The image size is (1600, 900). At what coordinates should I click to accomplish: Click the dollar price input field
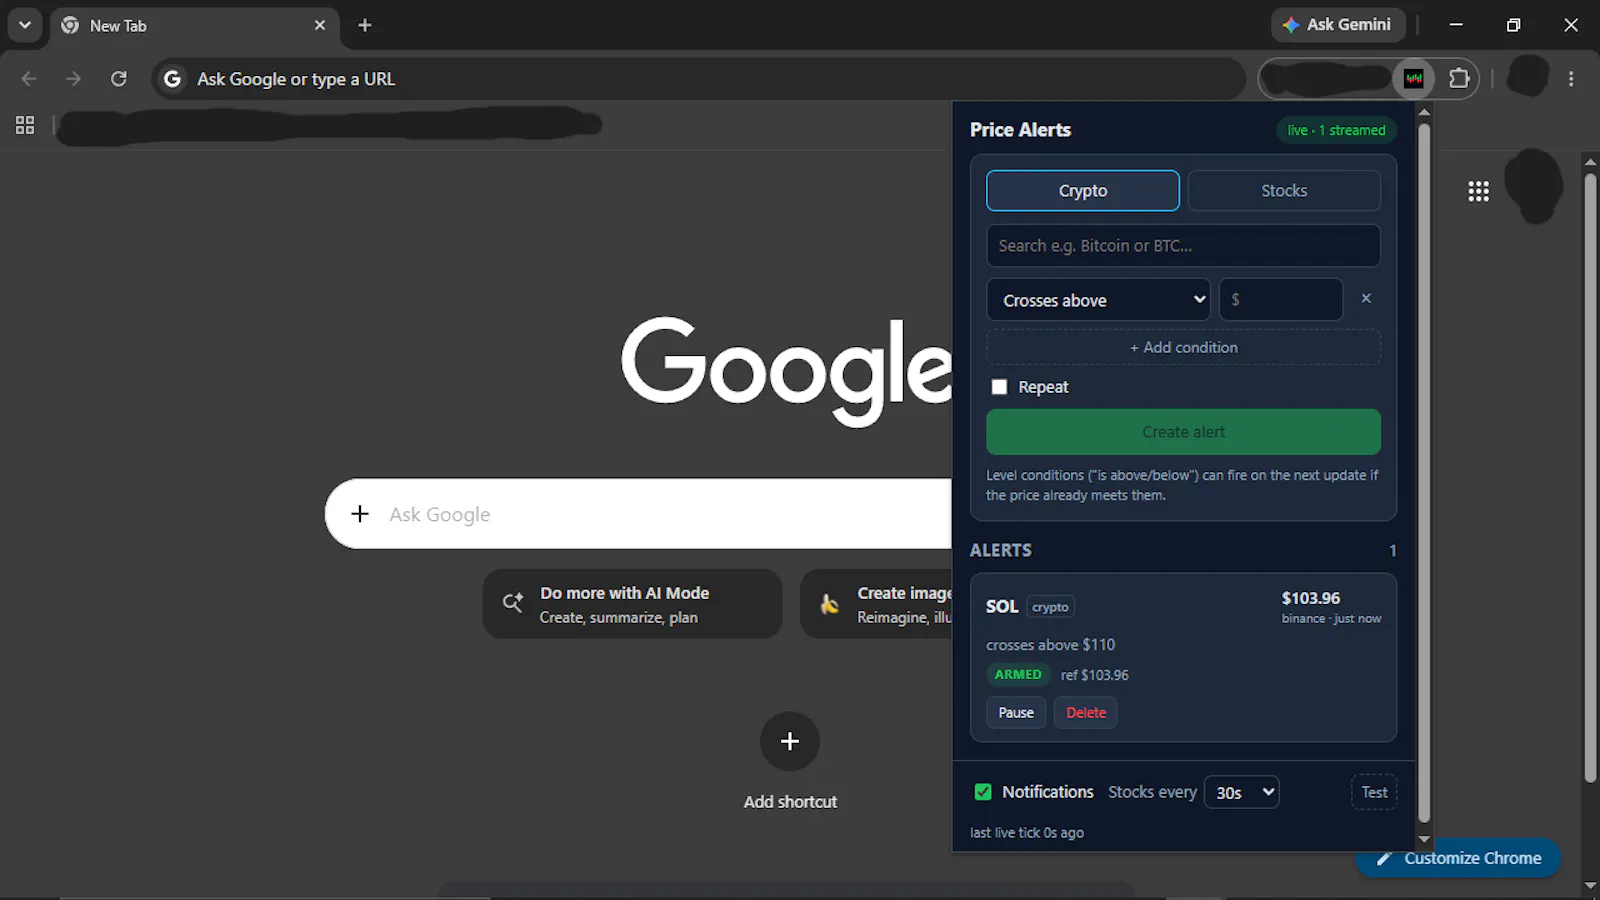[x=1281, y=300]
